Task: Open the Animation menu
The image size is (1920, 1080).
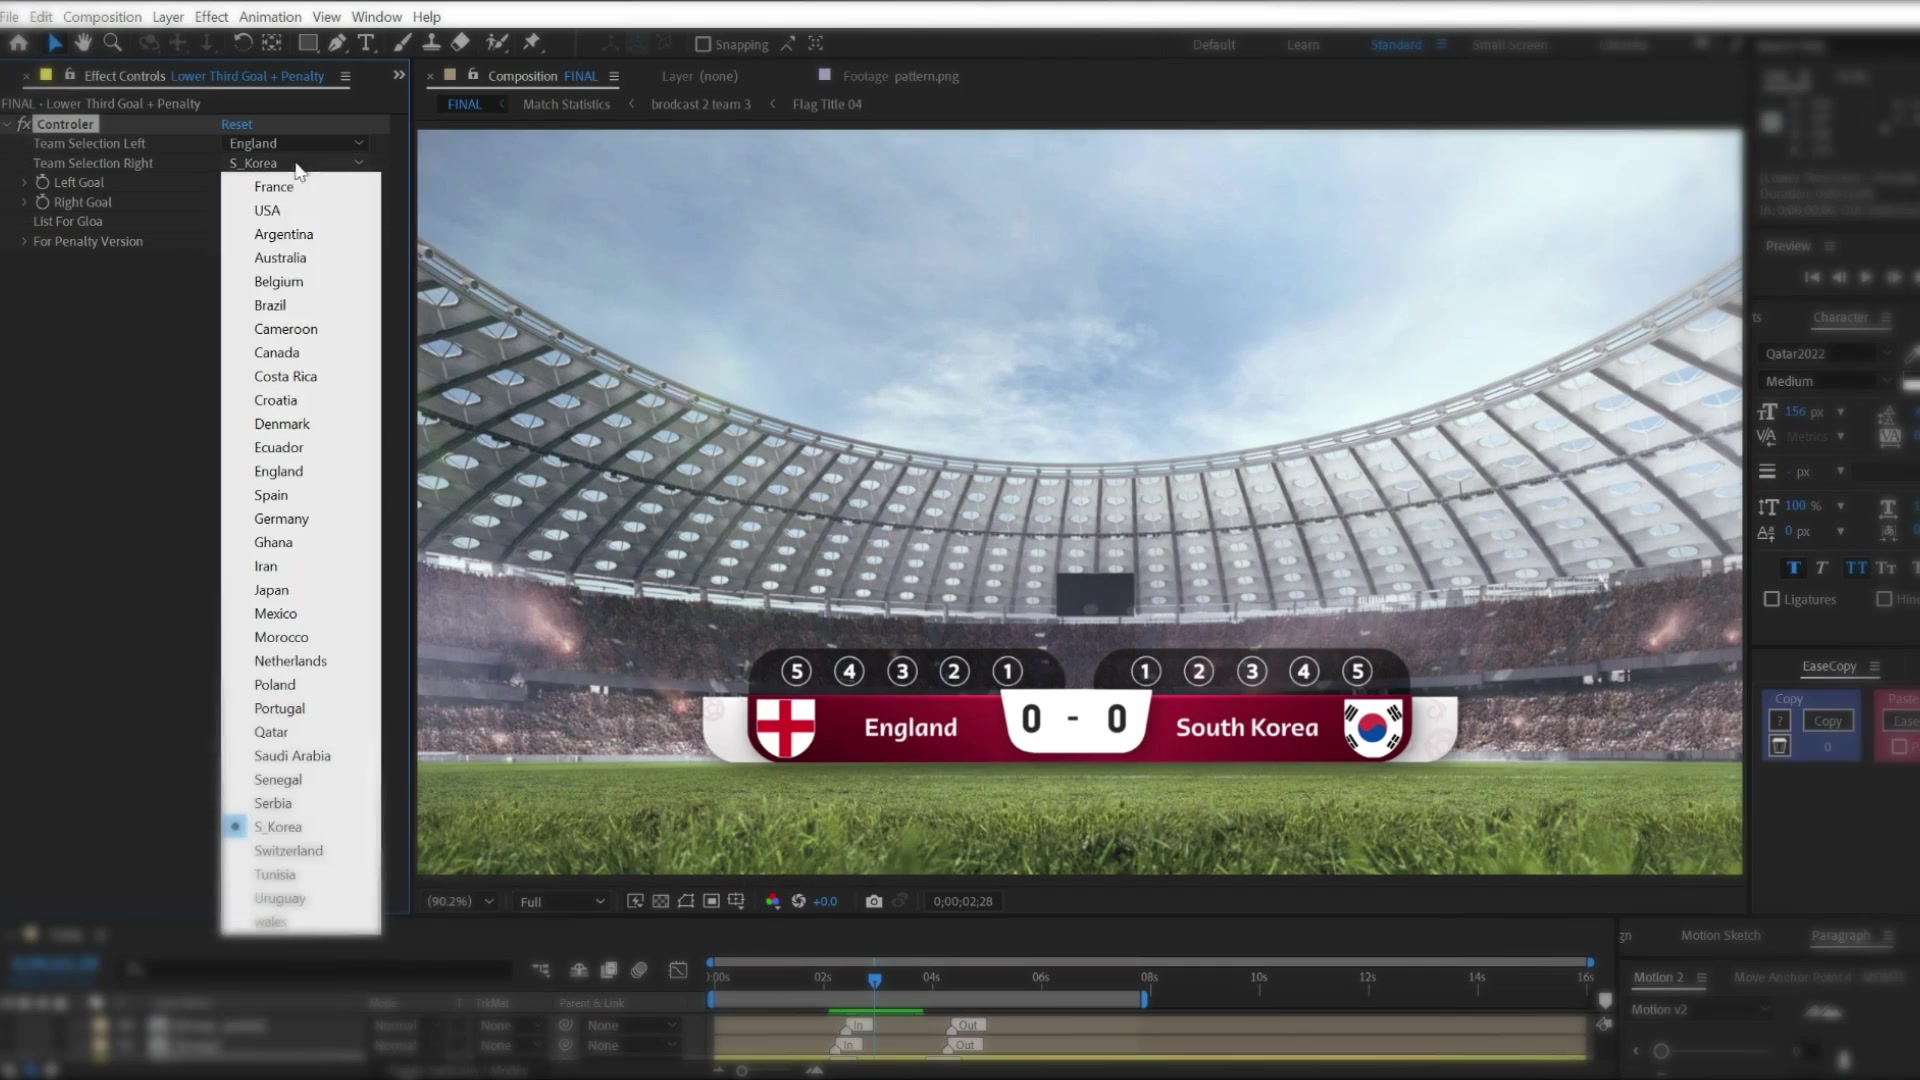Action: click(x=270, y=16)
